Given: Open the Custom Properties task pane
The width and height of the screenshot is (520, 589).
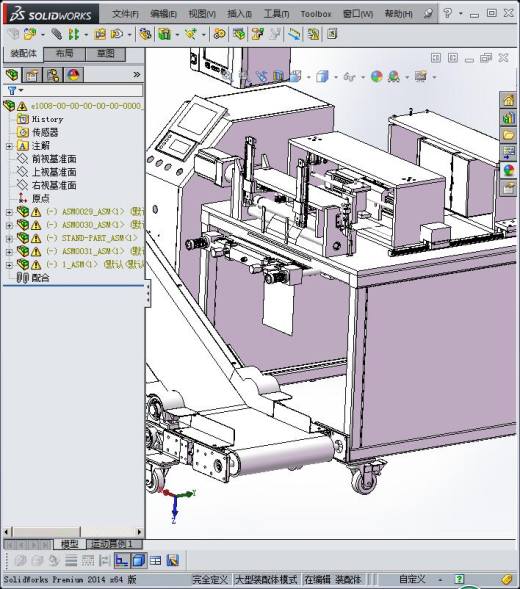Looking at the screenshot, I should 508,187.
